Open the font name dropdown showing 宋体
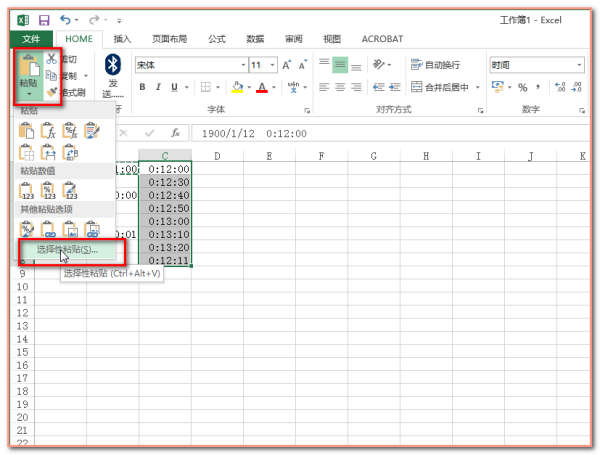 click(240, 65)
